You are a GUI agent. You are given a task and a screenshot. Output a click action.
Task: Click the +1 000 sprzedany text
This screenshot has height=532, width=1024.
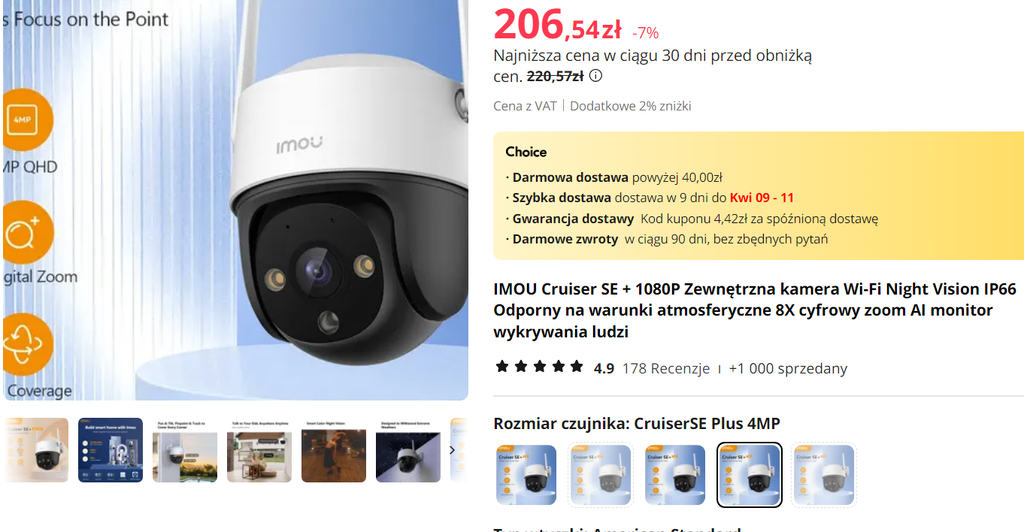(x=788, y=368)
